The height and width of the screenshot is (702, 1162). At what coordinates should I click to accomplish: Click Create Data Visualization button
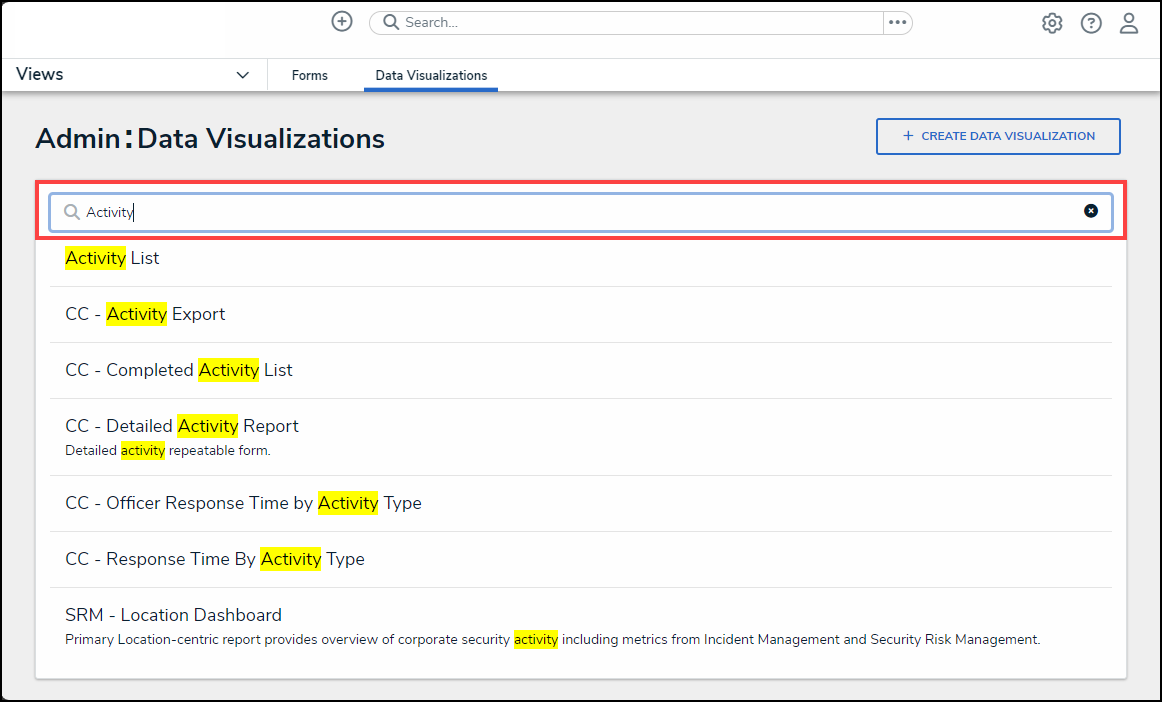(x=998, y=136)
